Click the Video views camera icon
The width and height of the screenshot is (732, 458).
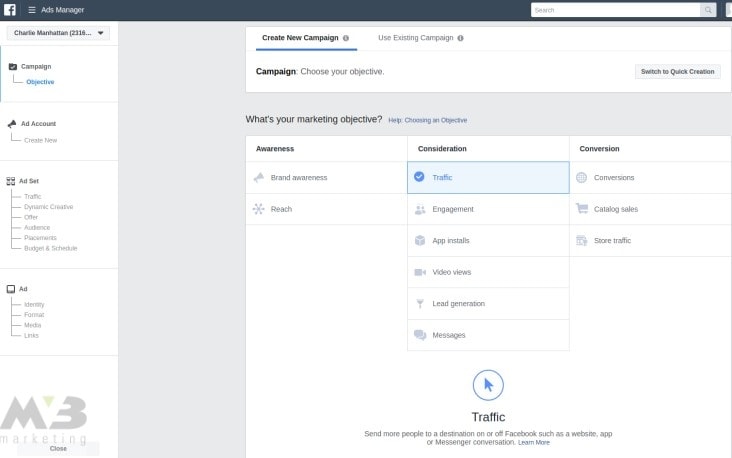(420, 272)
